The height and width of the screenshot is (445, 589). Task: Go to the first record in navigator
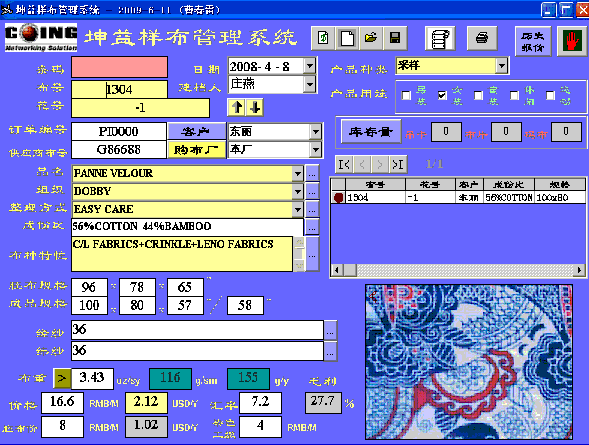344,164
